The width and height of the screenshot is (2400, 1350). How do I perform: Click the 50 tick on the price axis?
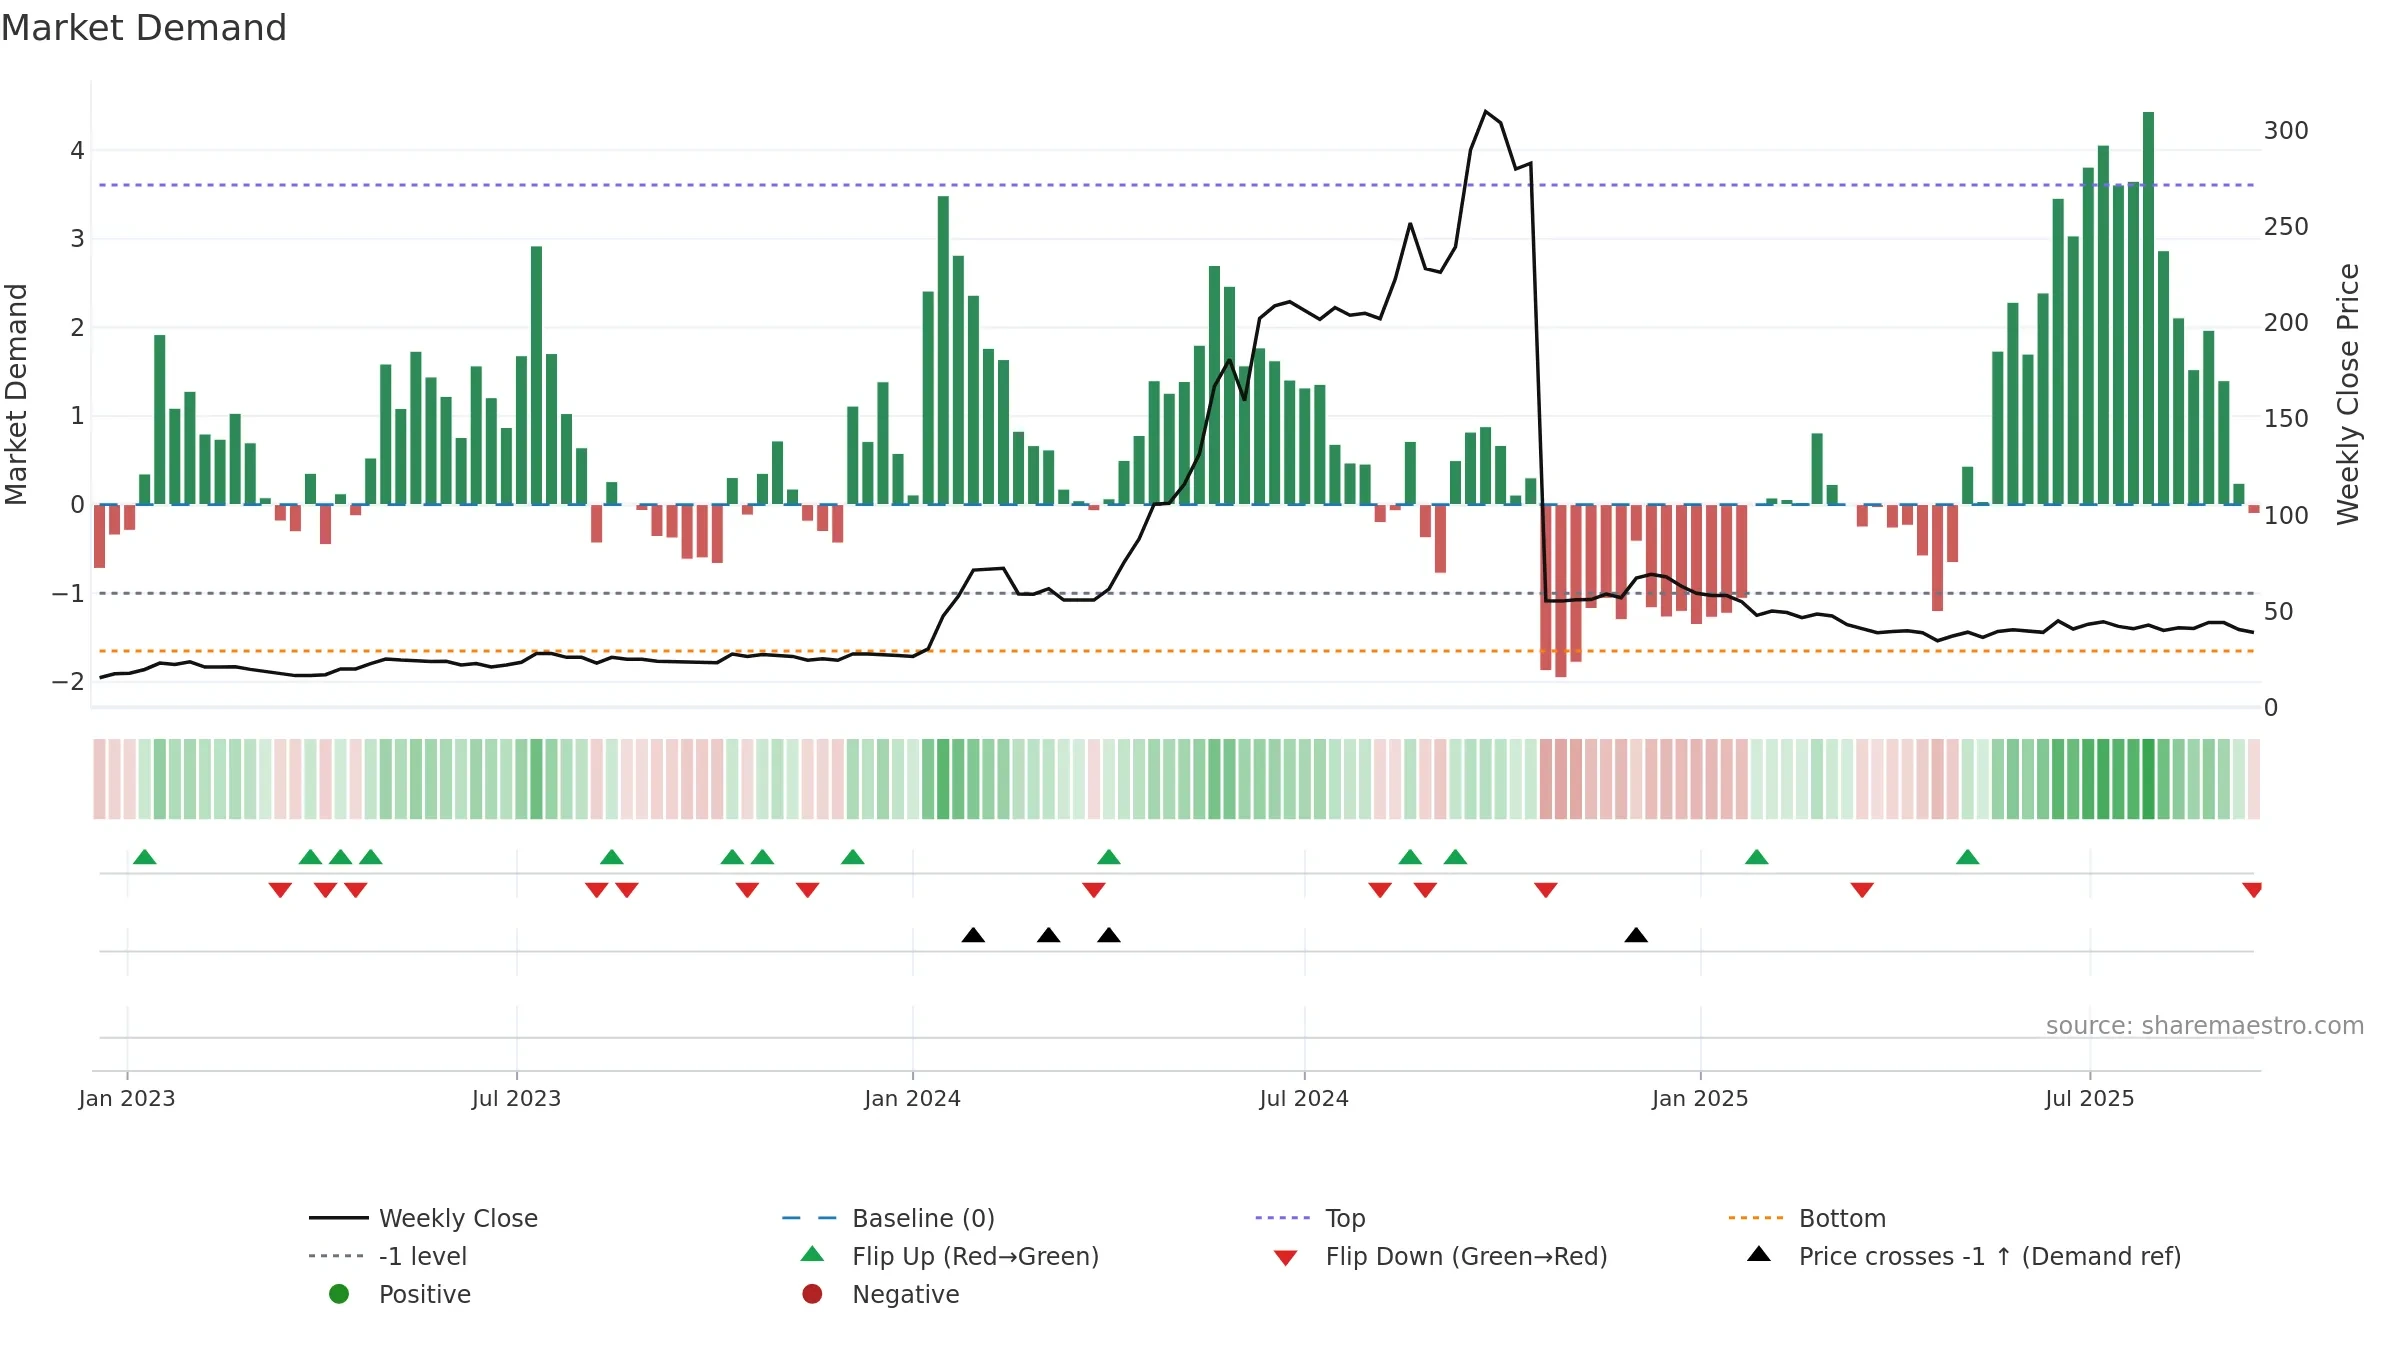(x=2278, y=611)
